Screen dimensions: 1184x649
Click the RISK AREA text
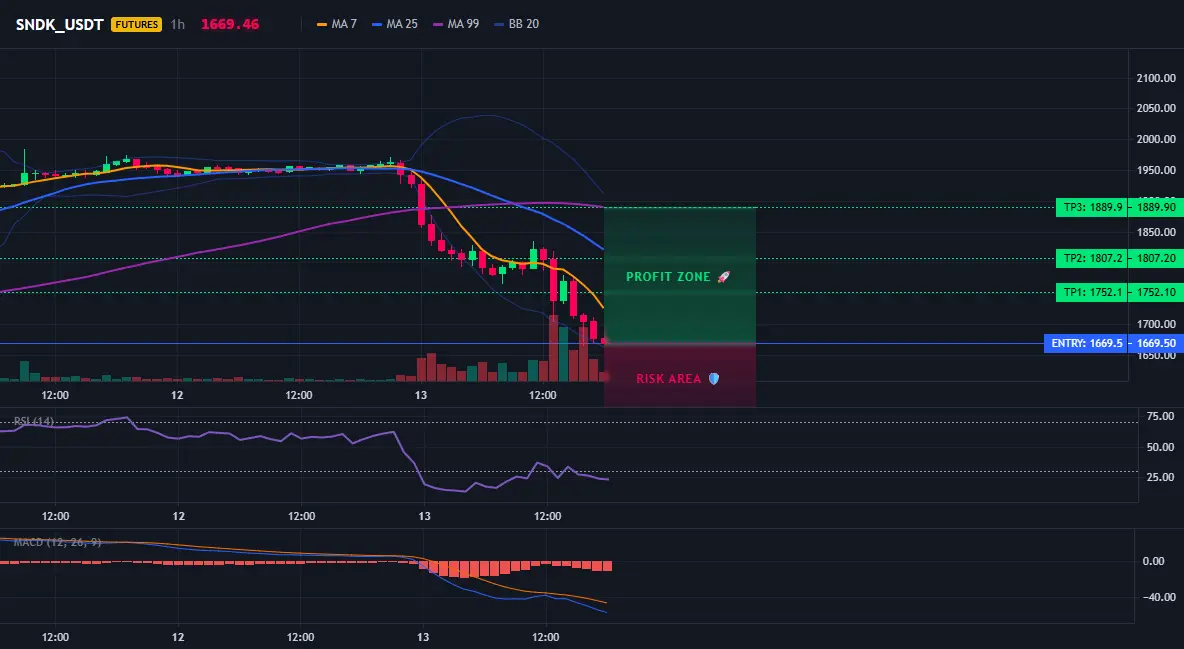point(669,379)
